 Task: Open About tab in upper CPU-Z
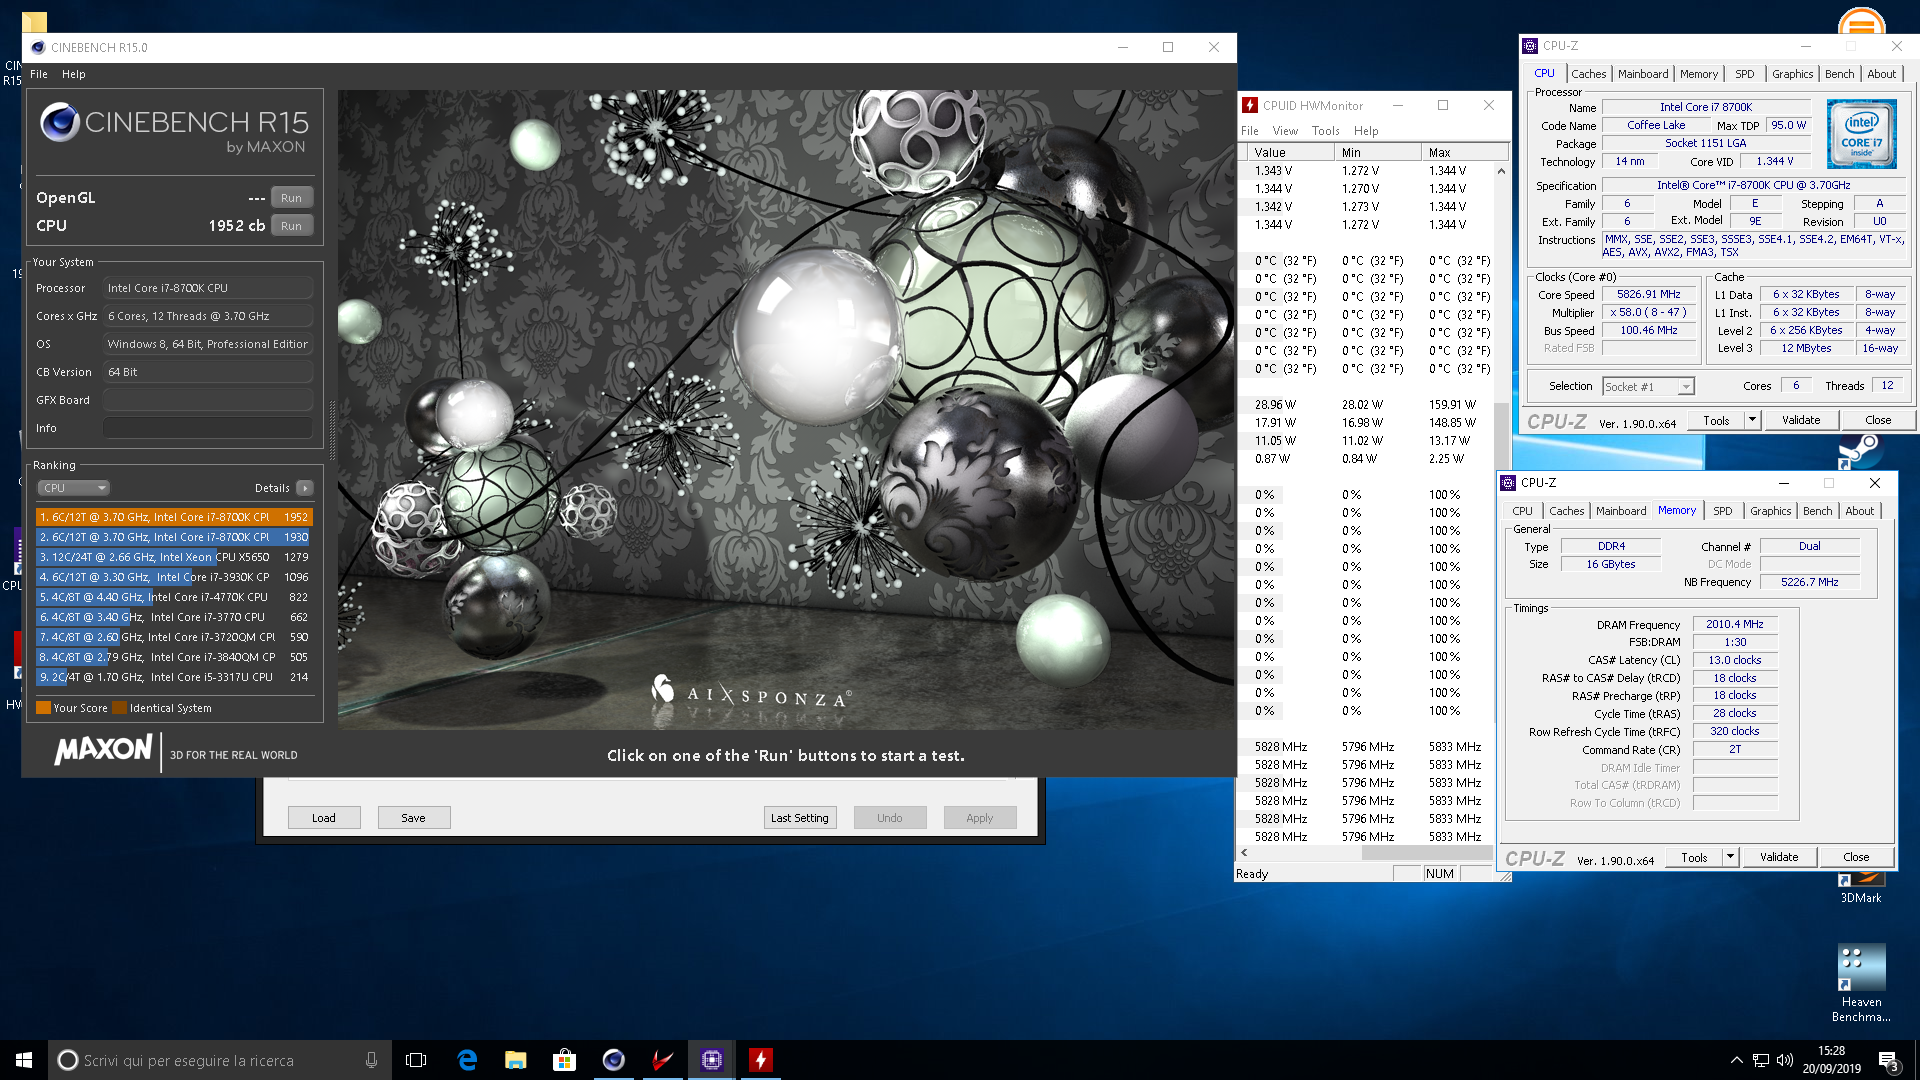pos(1881,74)
